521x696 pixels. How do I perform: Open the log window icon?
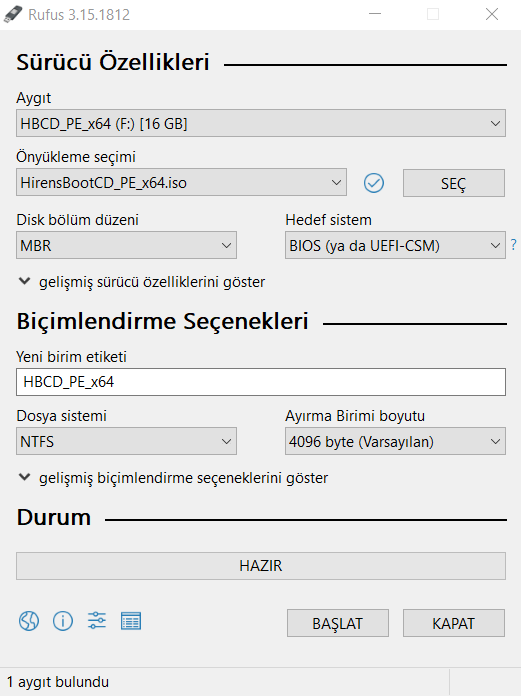(131, 621)
